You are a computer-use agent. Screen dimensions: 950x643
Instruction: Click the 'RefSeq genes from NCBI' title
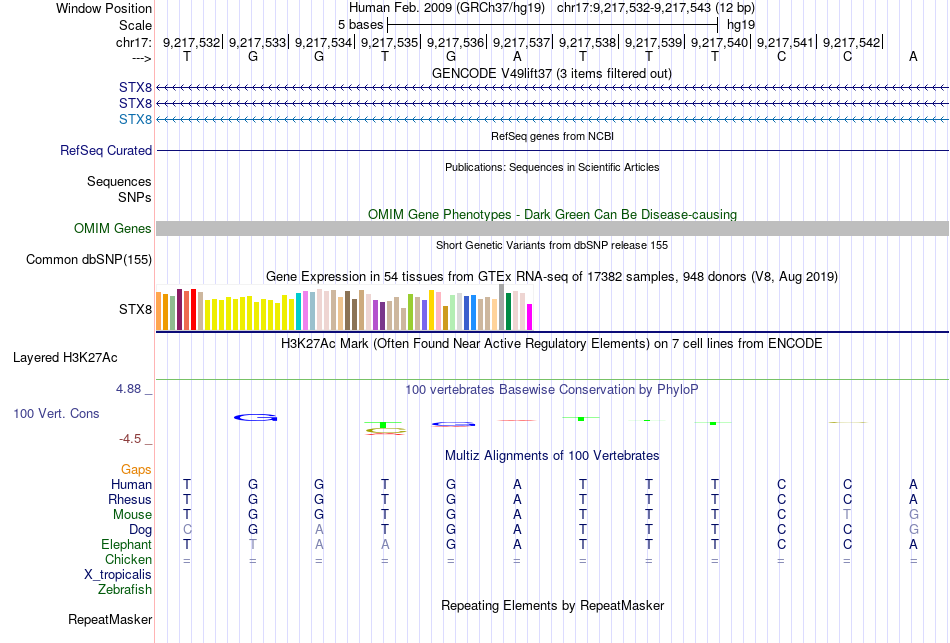point(552,136)
